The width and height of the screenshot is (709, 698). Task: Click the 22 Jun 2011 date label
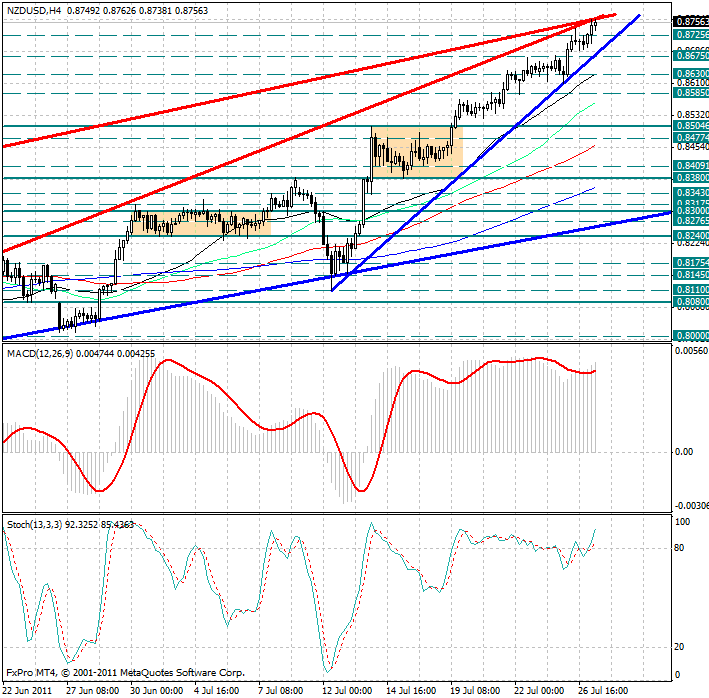point(28,691)
